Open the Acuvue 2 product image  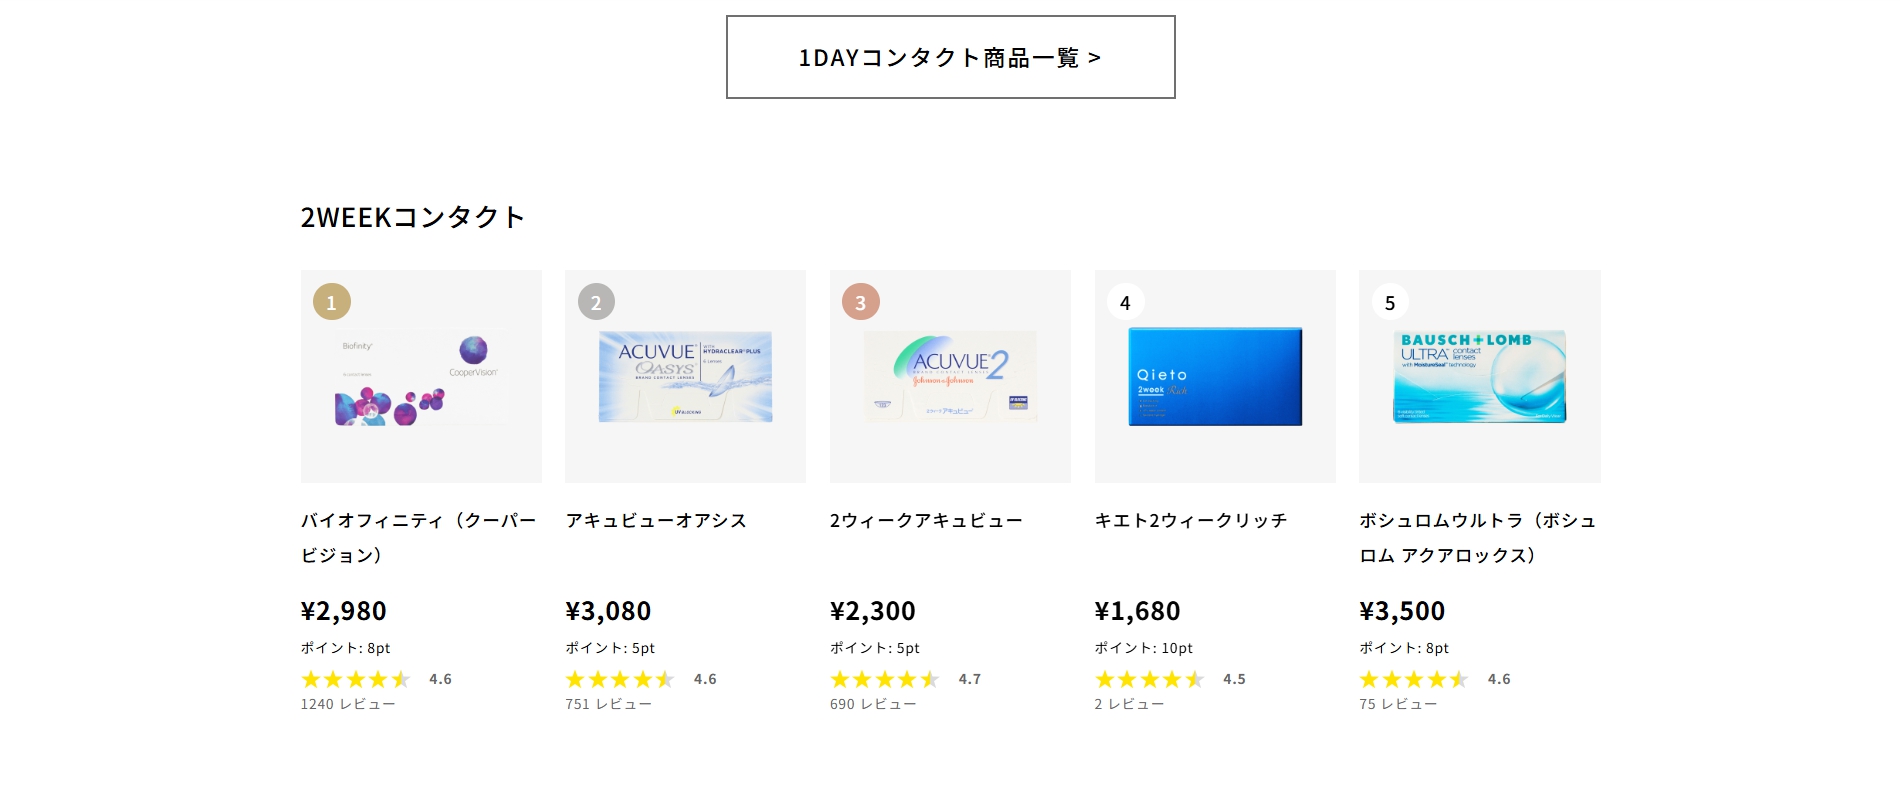[950, 377]
